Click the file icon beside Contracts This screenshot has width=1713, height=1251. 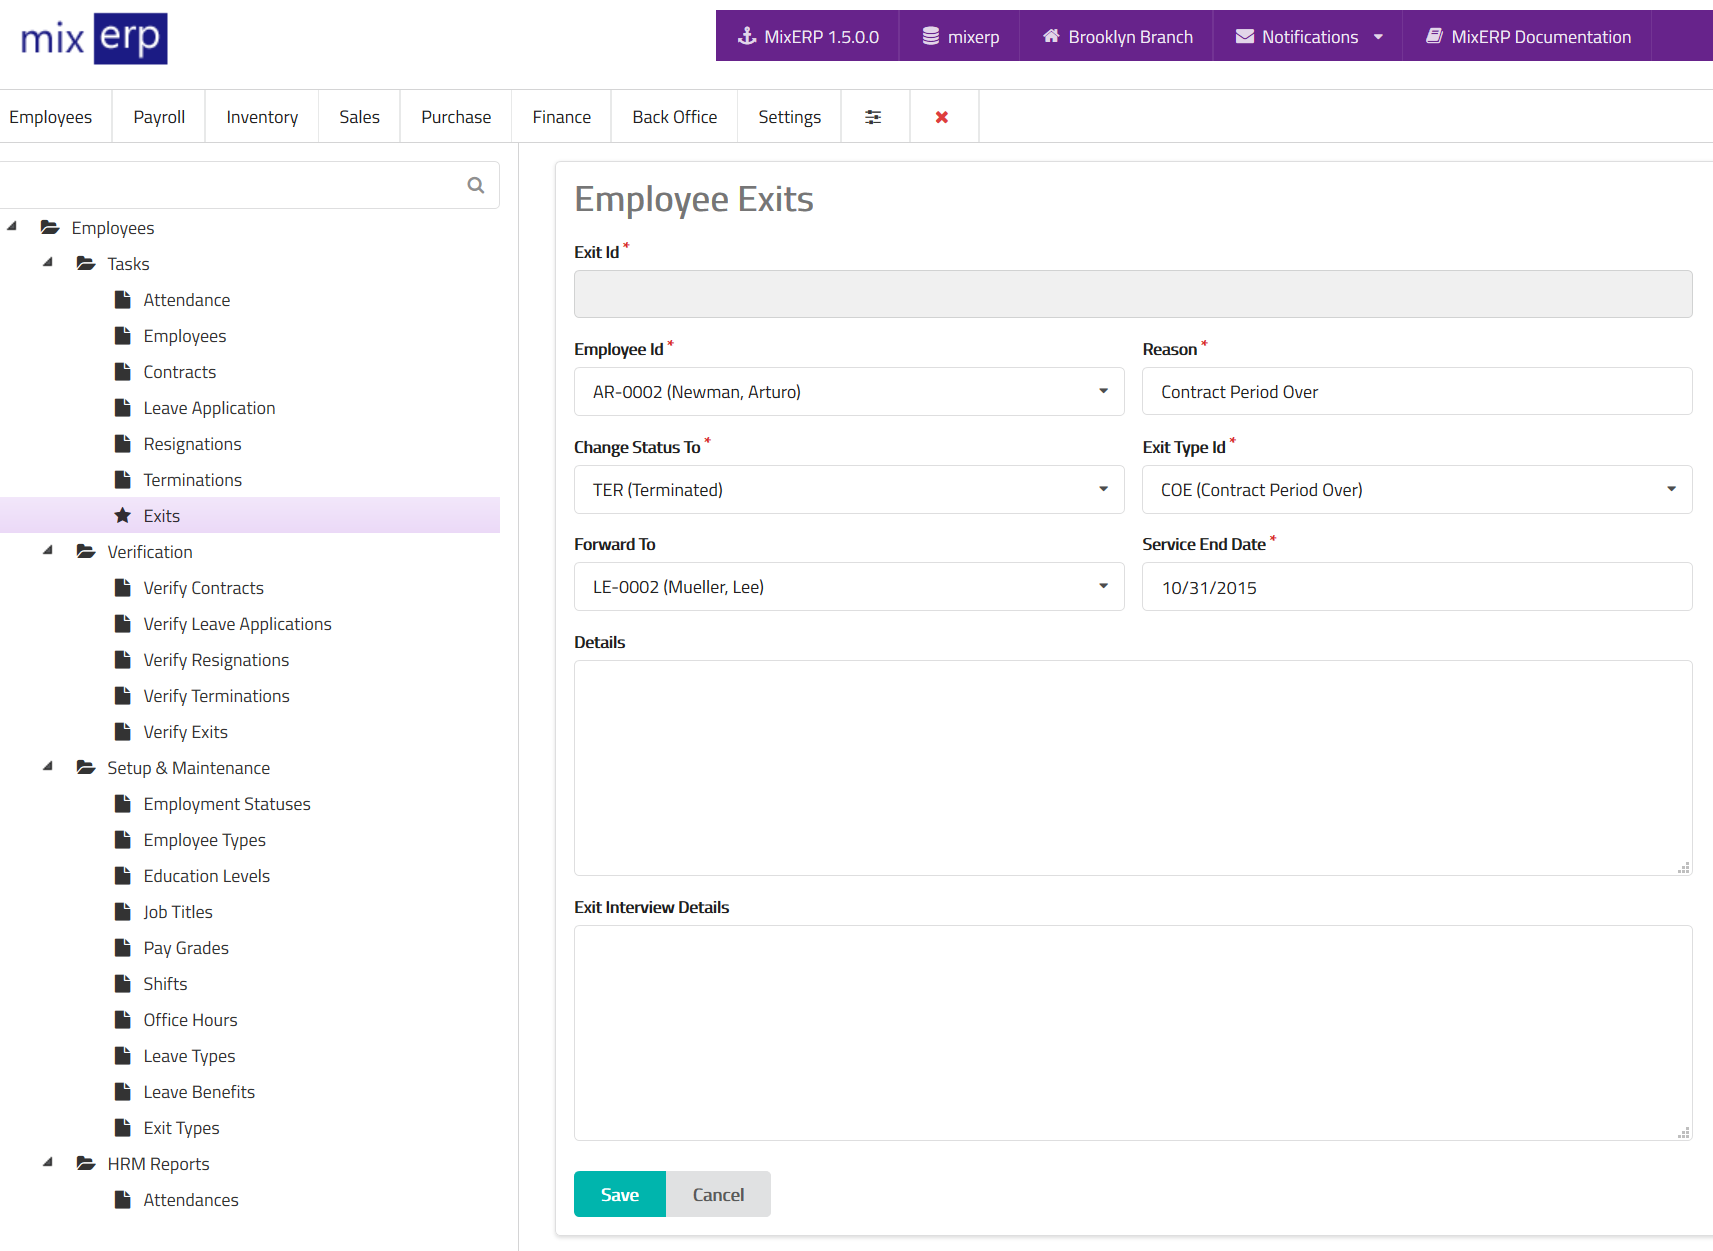(x=123, y=371)
